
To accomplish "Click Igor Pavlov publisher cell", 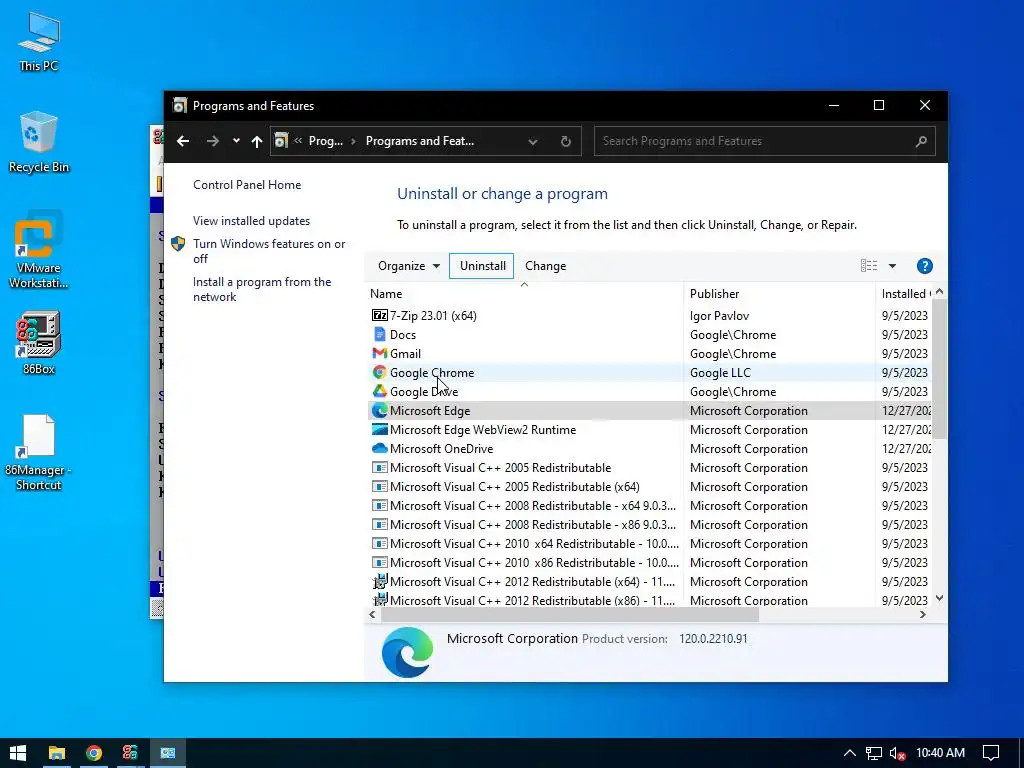I will pyautogui.click(x=719, y=315).
